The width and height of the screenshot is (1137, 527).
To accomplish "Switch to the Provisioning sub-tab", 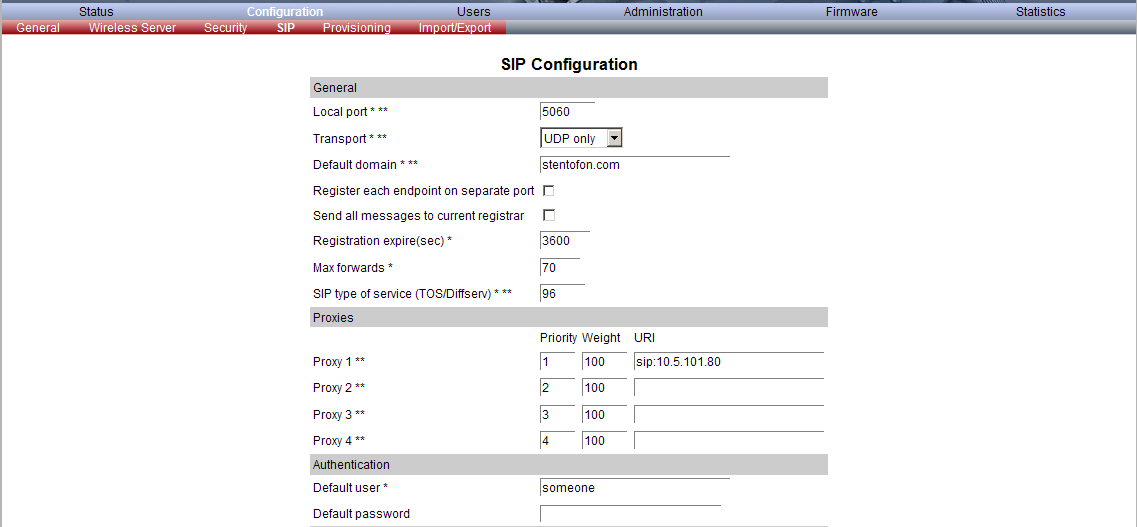I will point(356,28).
